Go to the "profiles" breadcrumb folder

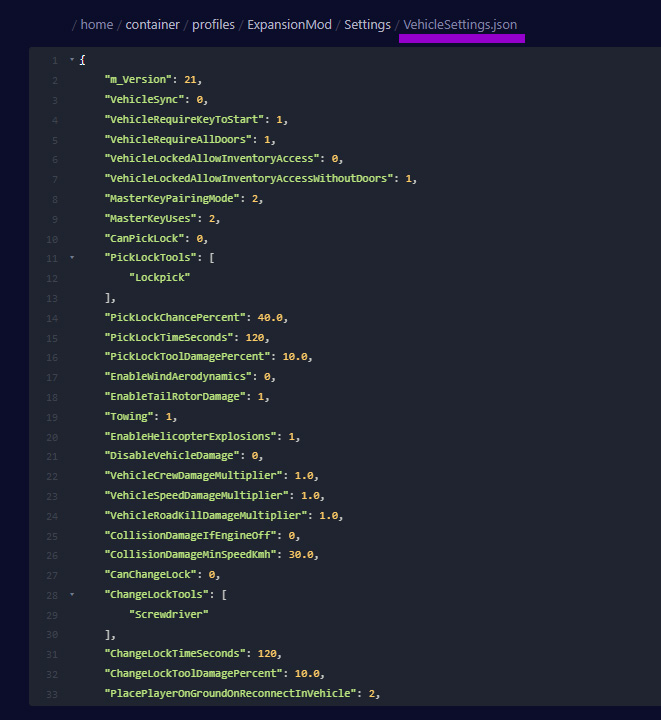215,24
